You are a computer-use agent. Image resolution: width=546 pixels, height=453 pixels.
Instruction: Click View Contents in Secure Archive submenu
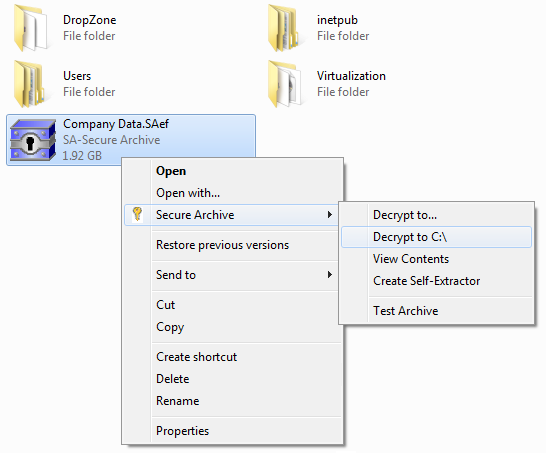click(411, 259)
